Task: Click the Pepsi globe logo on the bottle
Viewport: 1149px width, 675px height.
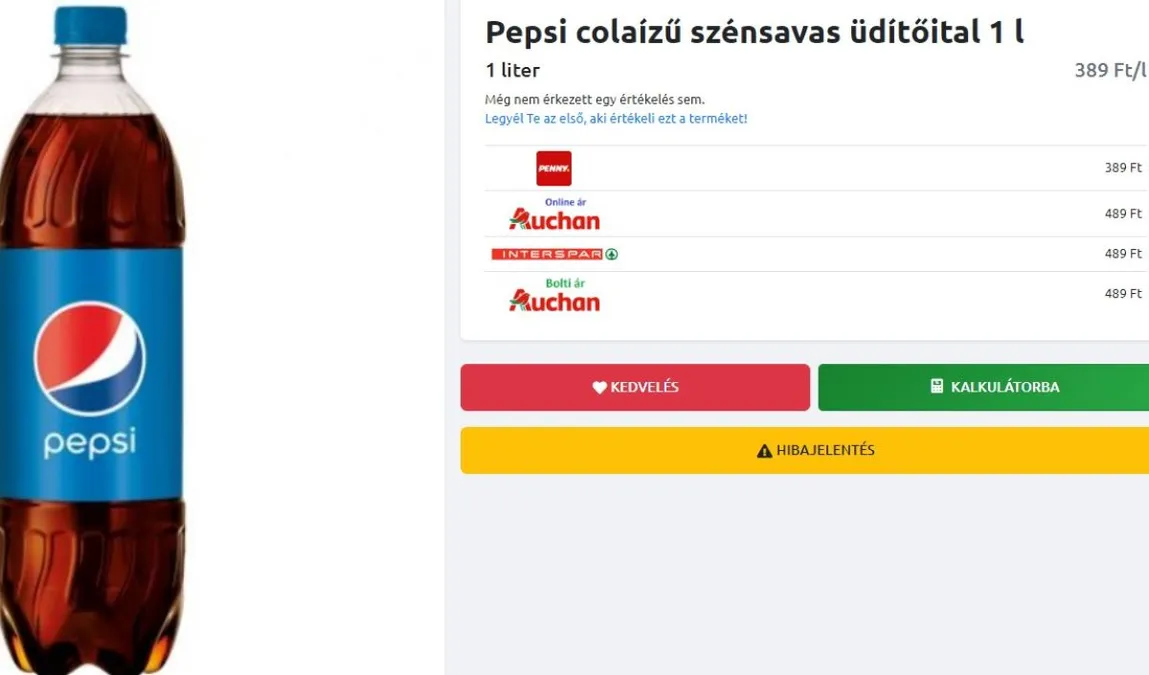Action: (x=90, y=358)
